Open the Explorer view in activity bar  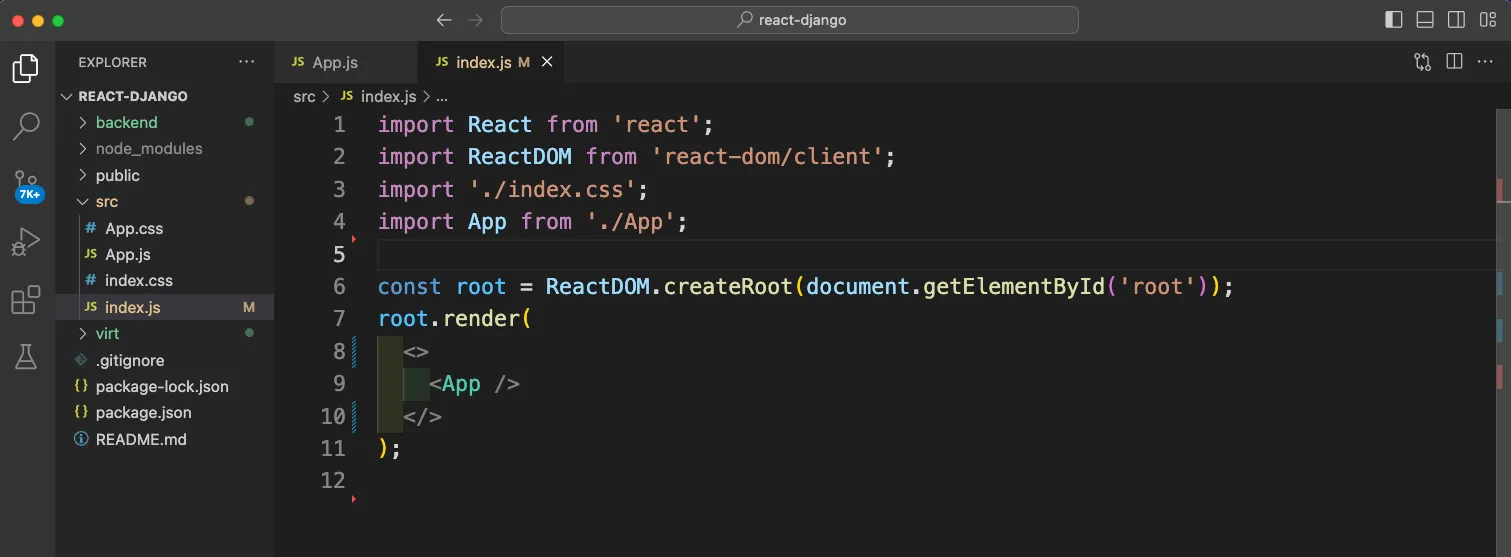pyautogui.click(x=26, y=68)
